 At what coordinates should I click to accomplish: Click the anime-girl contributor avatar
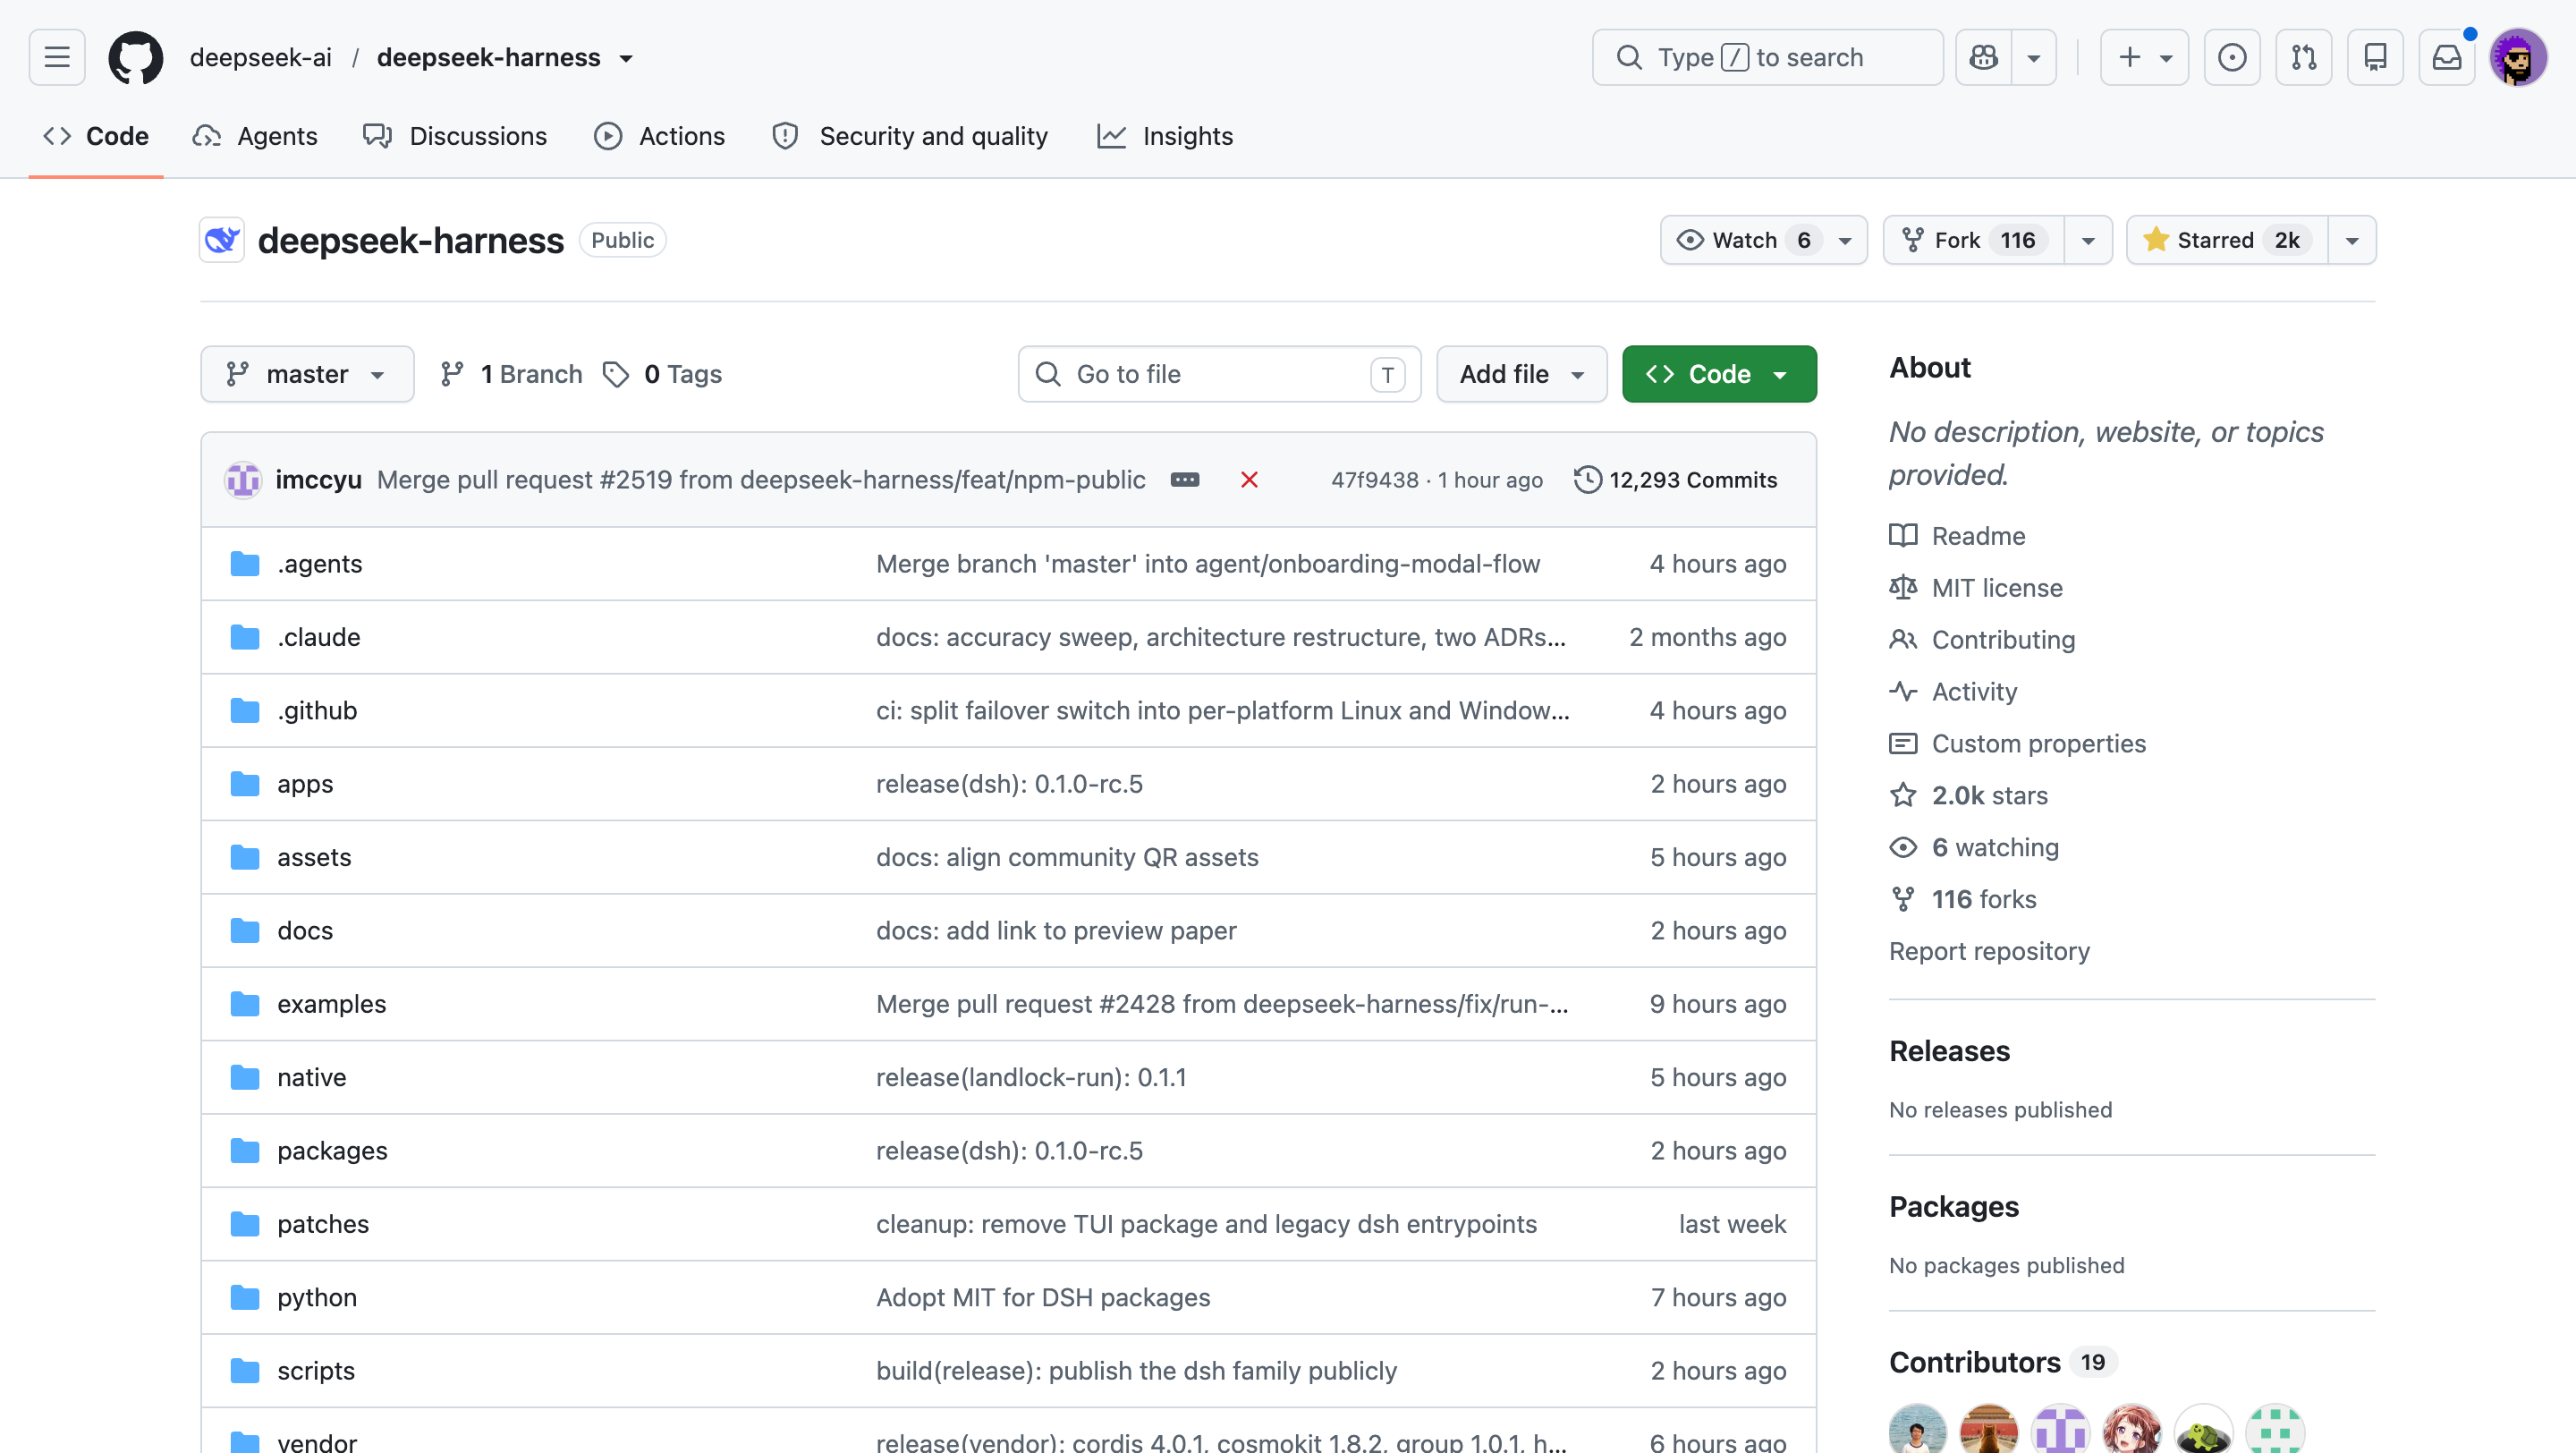point(2132,1430)
